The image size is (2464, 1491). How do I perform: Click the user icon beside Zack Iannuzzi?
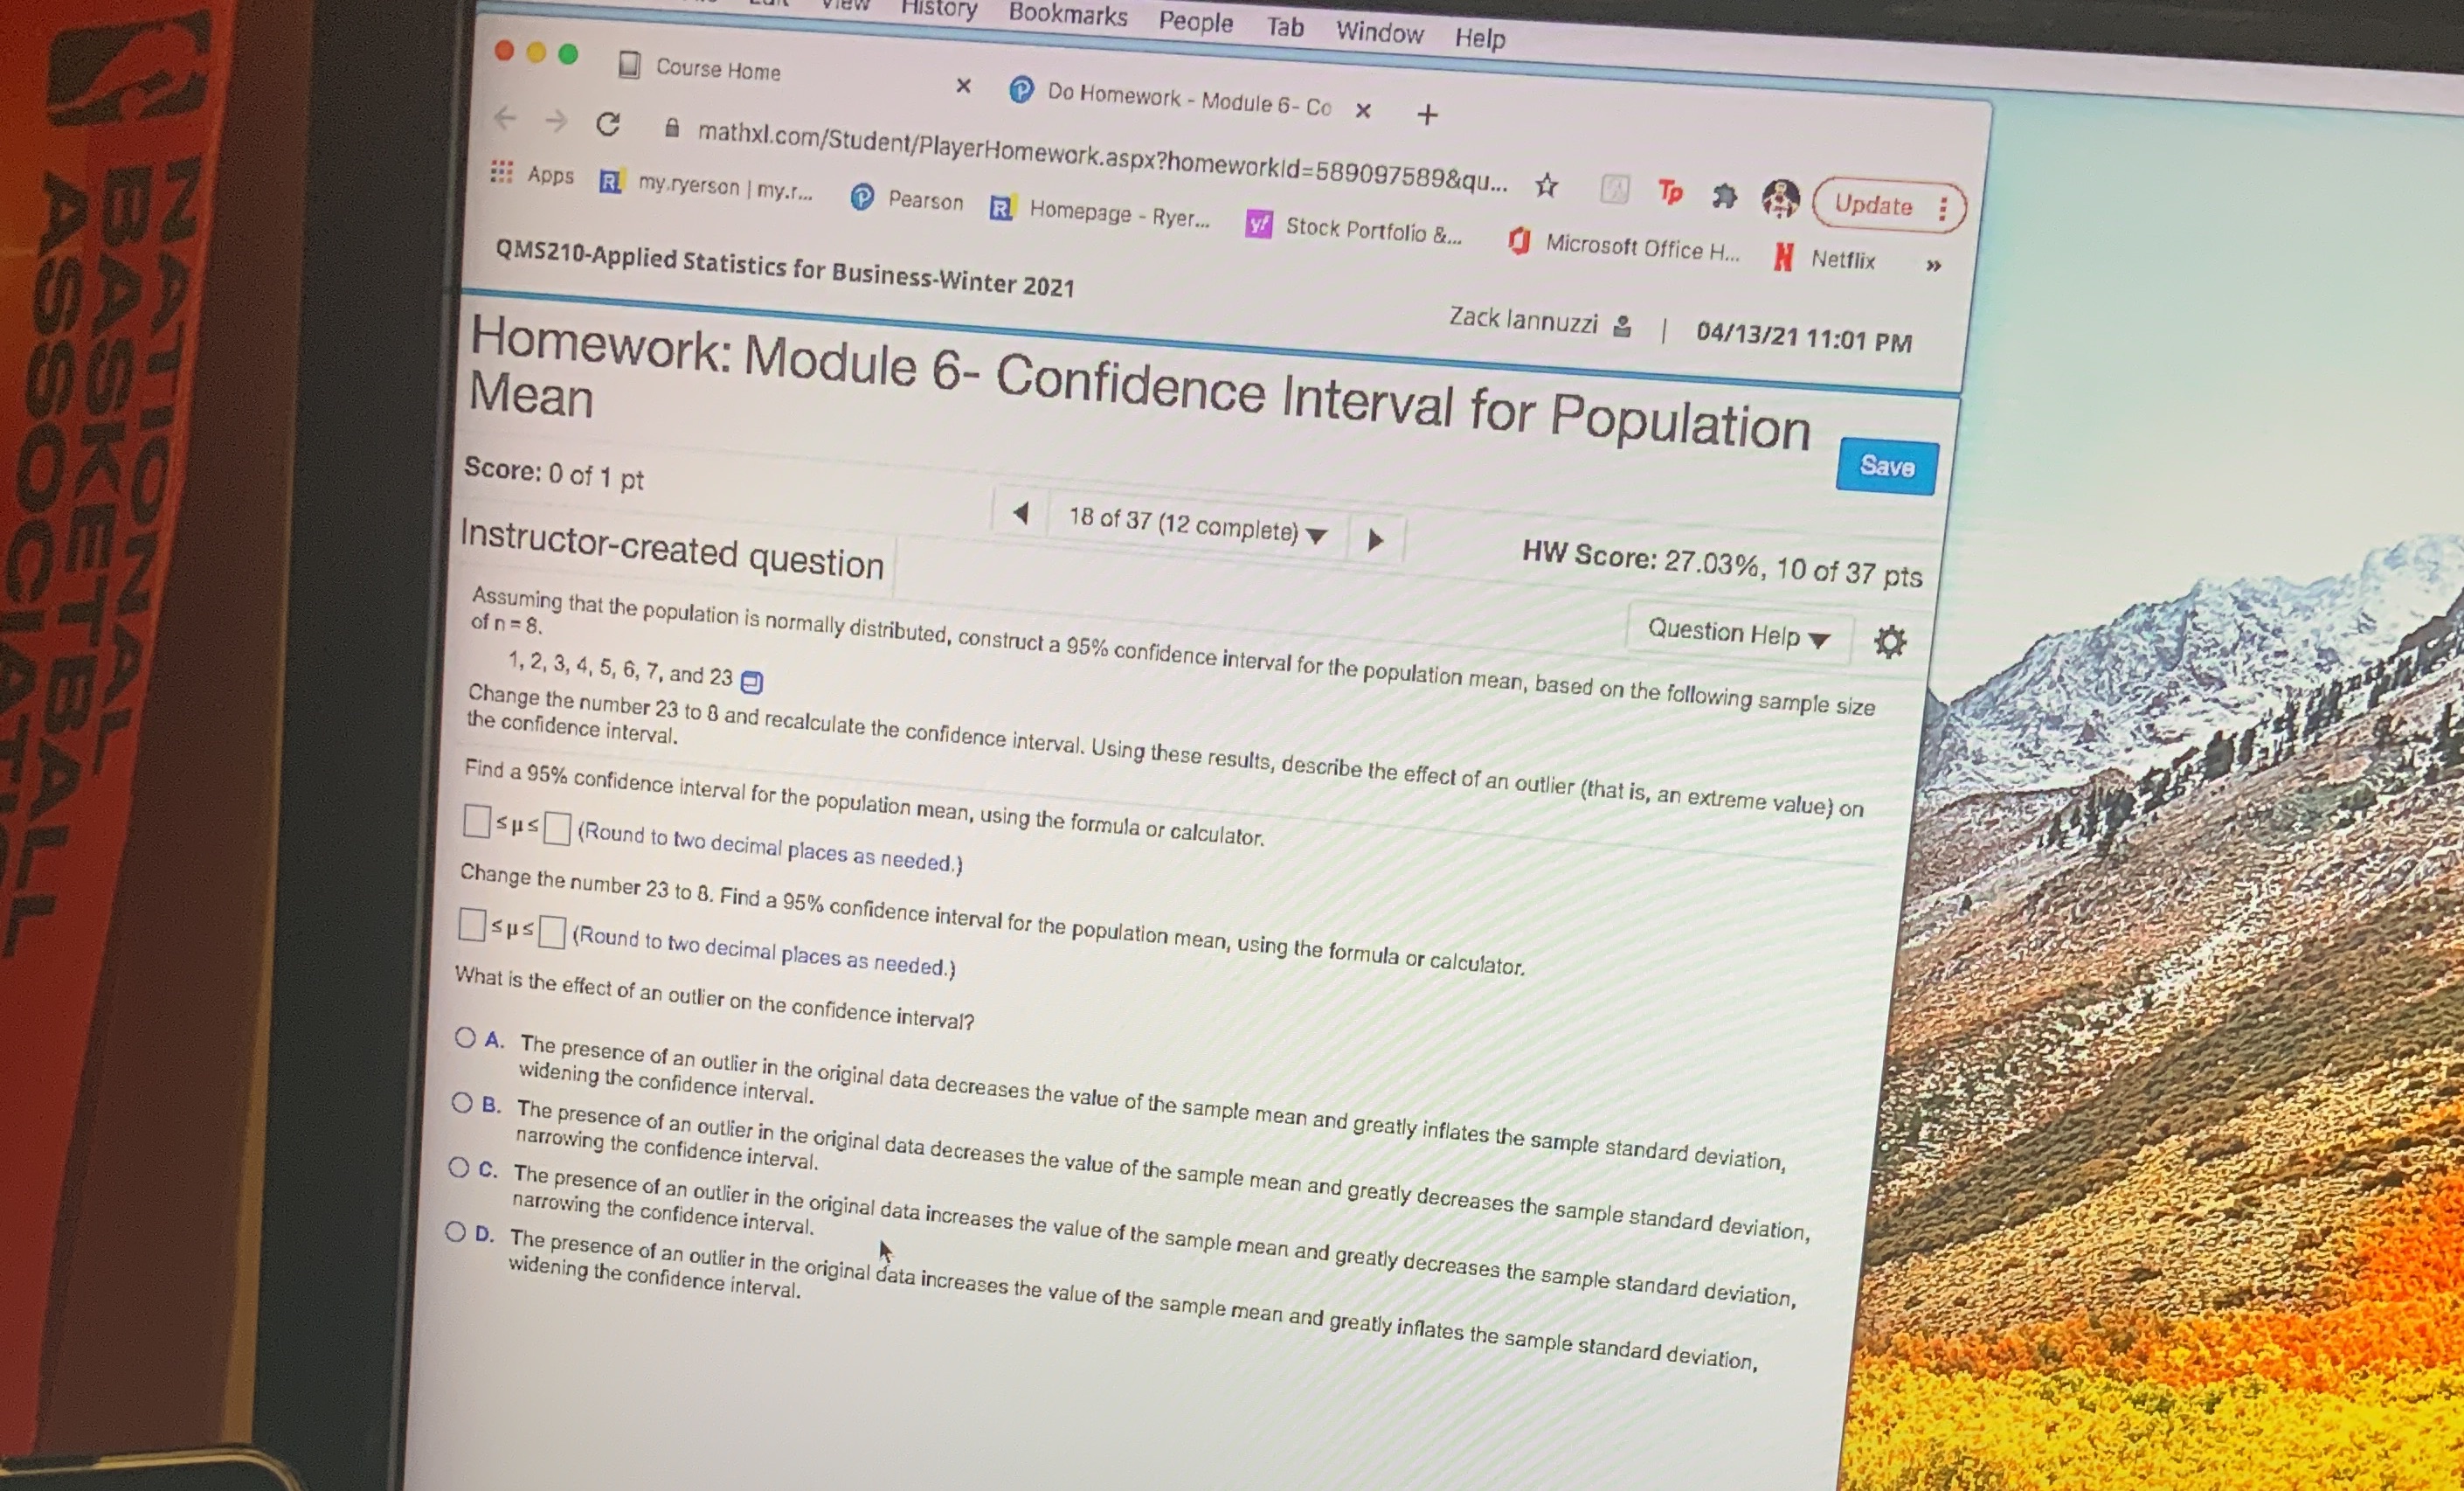point(1622,326)
